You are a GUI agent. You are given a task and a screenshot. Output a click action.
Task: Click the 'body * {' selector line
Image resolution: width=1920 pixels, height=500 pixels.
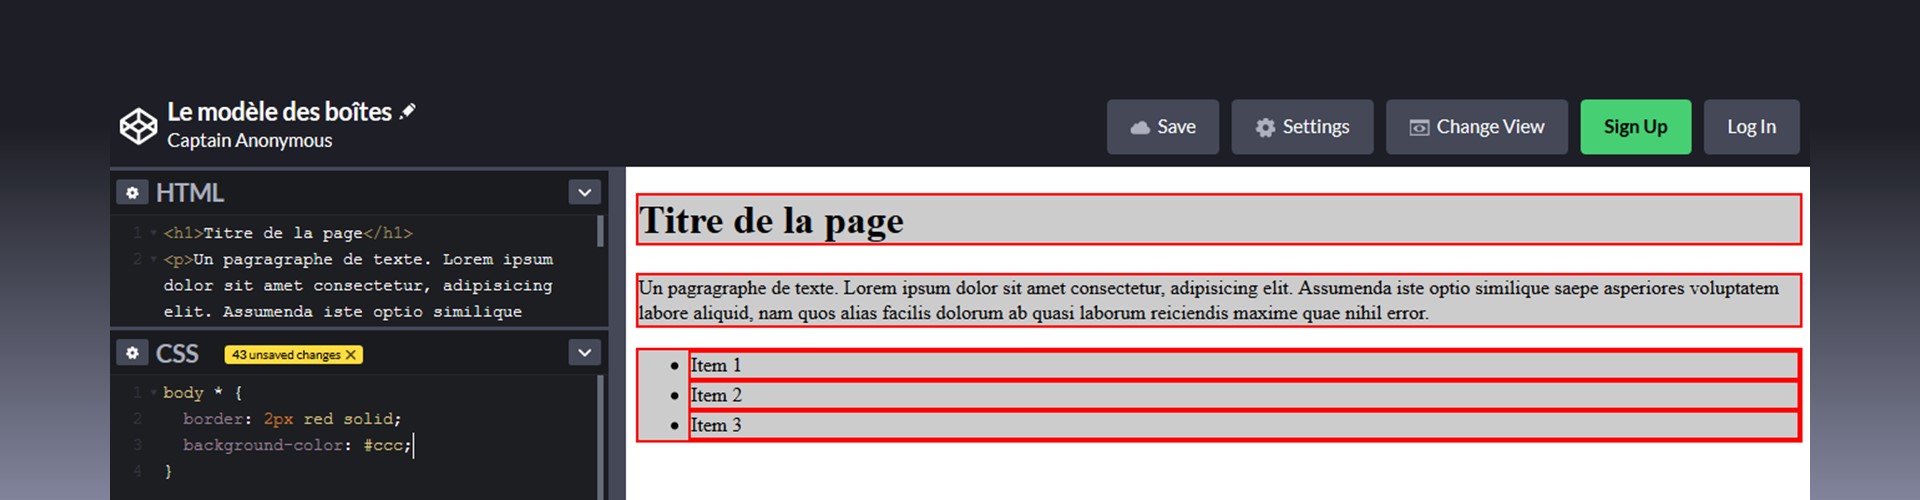(203, 393)
